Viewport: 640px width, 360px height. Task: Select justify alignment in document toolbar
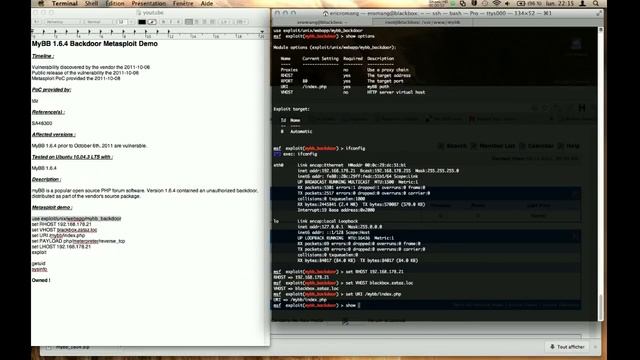[x=212, y=22]
